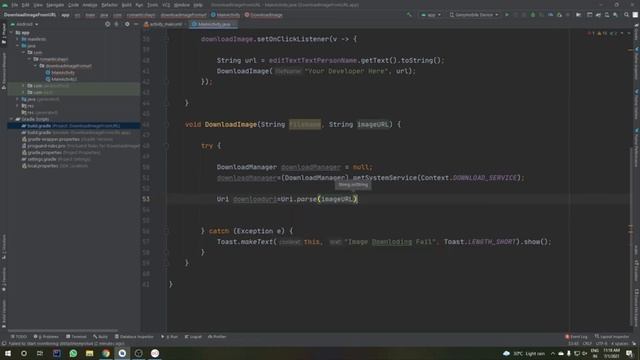Open the Code menu

(x=73, y=5)
